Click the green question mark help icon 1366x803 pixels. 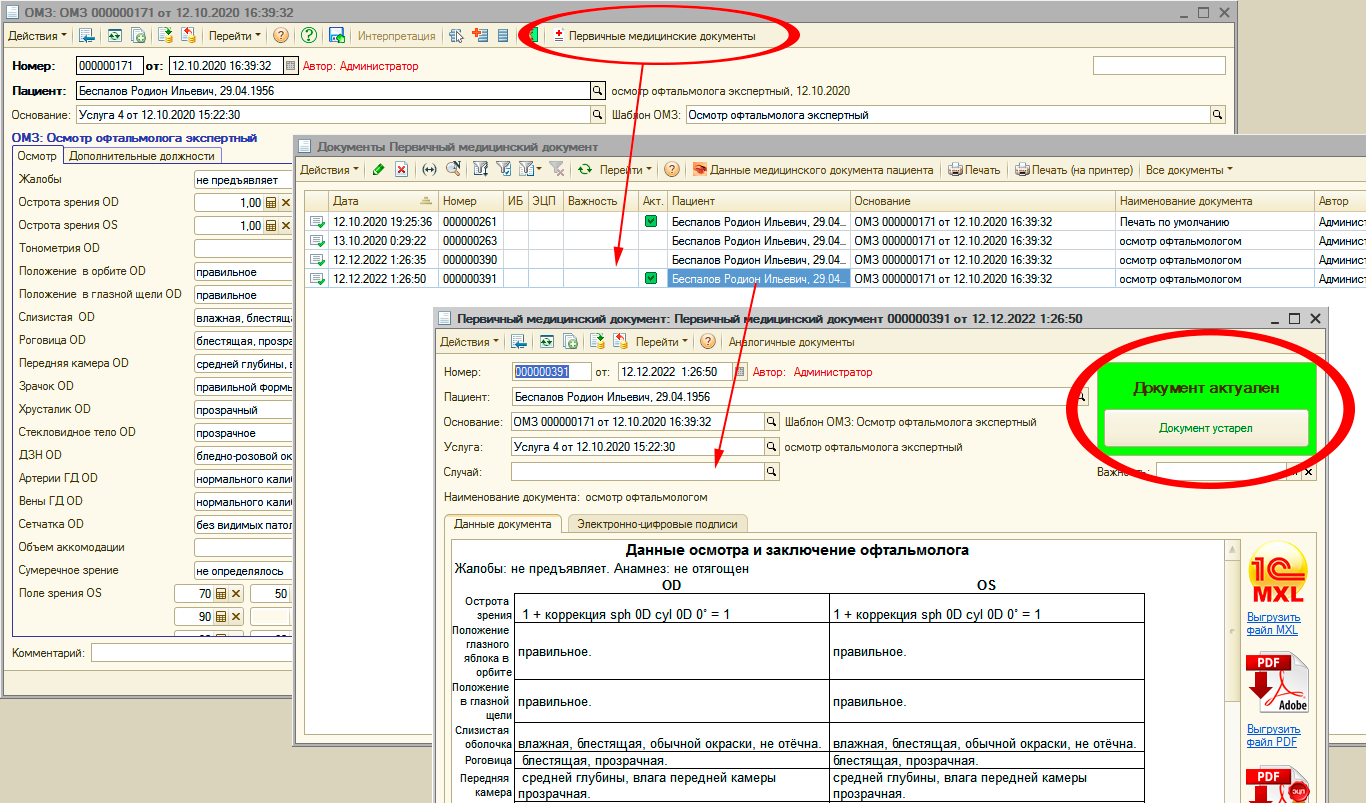click(x=309, y=36)
